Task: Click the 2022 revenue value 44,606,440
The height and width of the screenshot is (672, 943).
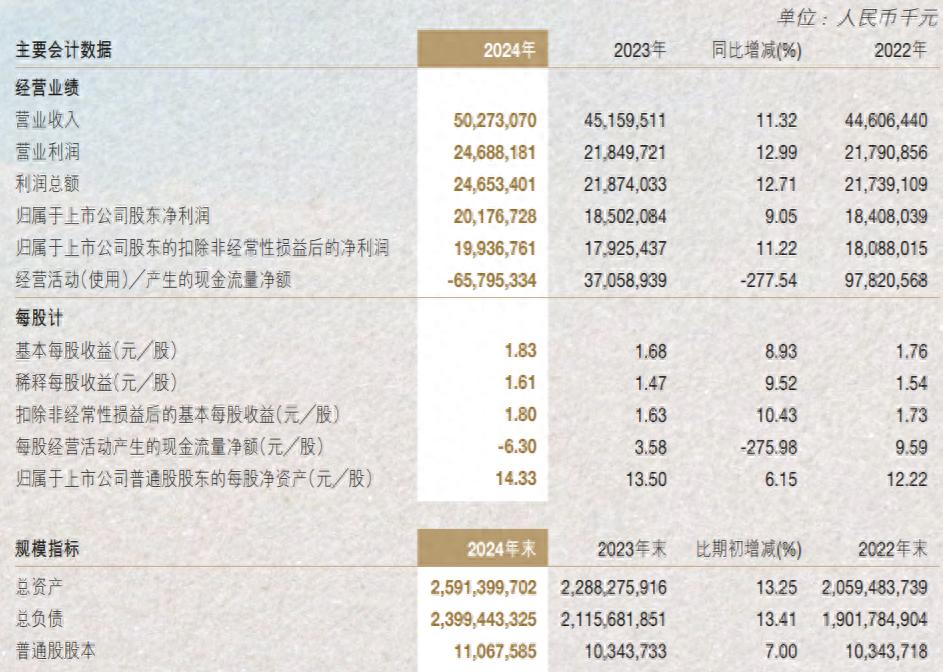Action: 886,120
